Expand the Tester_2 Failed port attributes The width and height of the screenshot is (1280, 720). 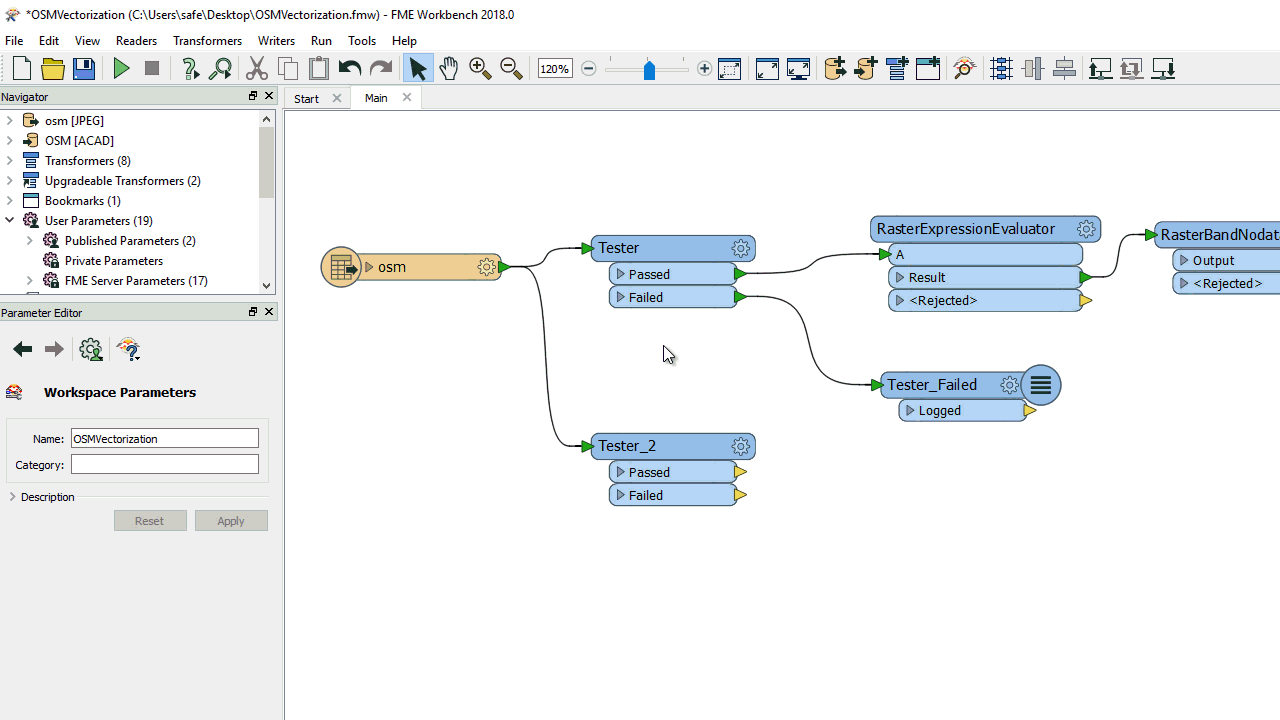pos(621,495)
